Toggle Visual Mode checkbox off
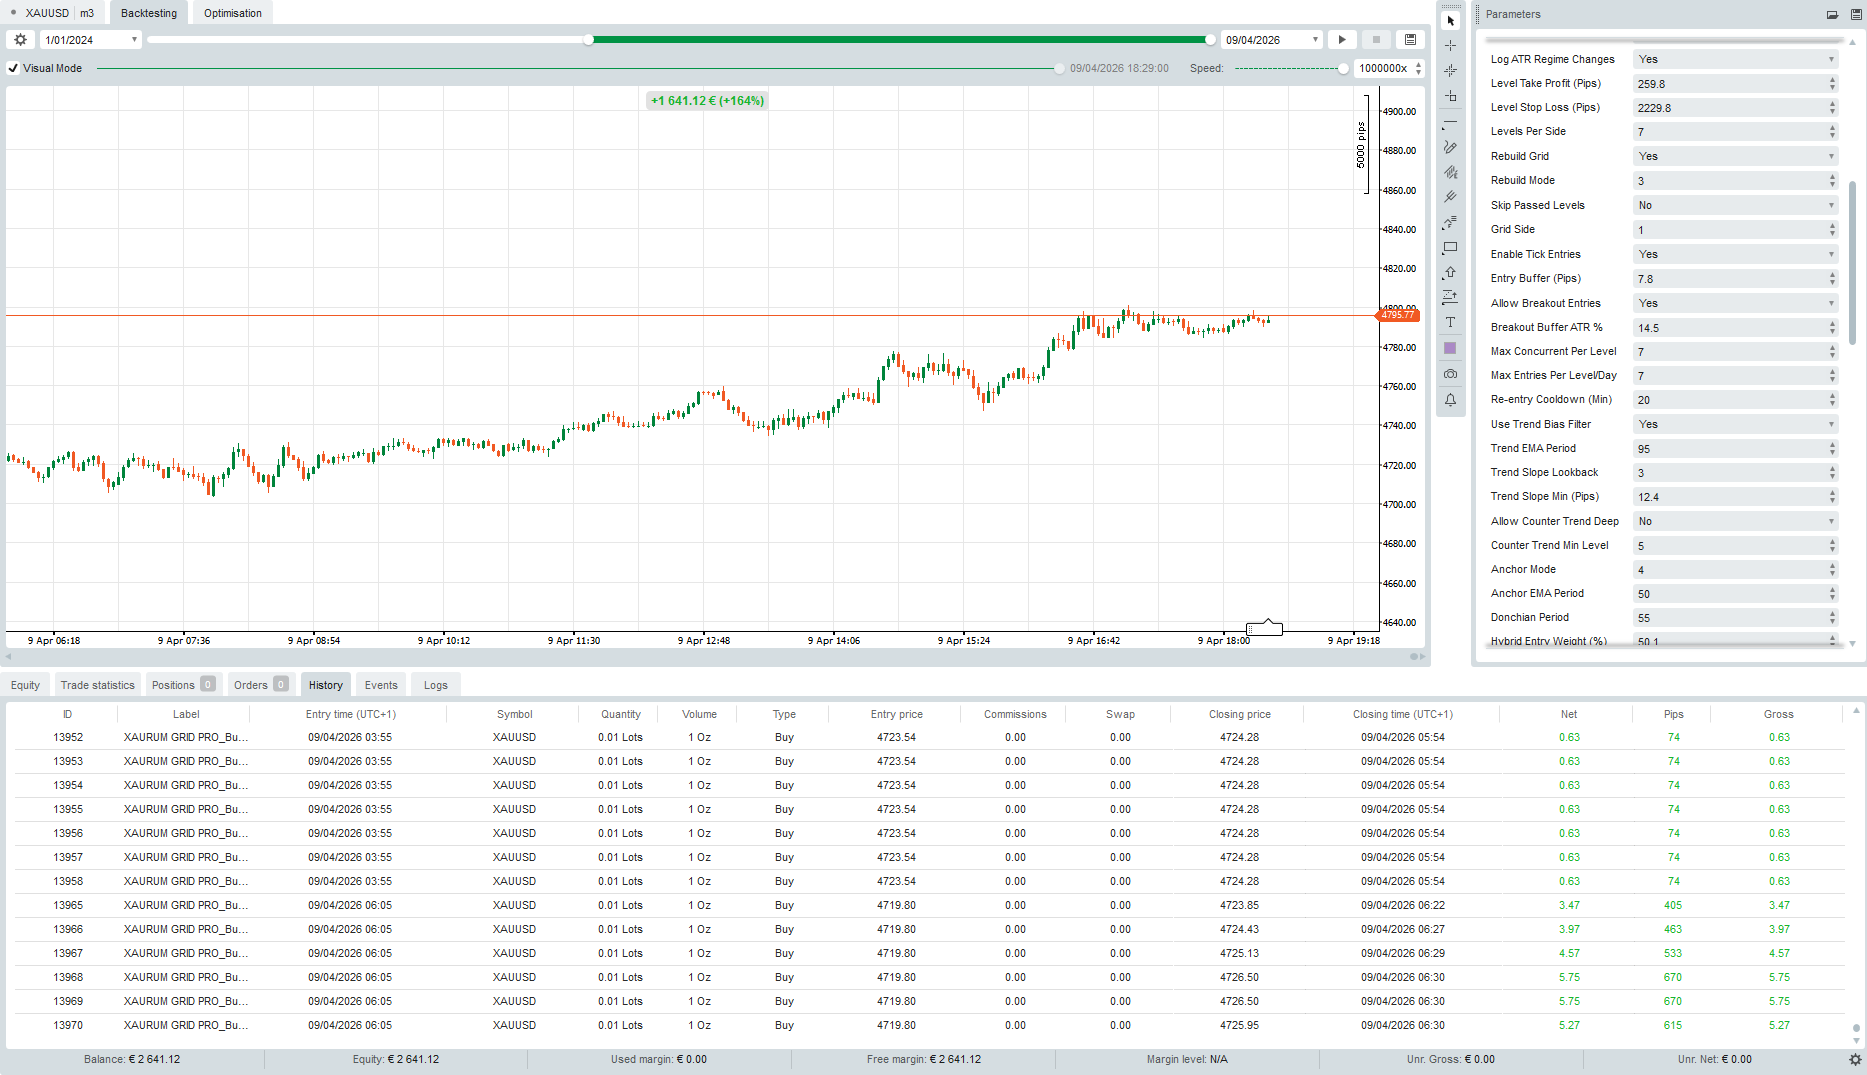Viewport: 1867px width, 1075px height. point(13,68)
